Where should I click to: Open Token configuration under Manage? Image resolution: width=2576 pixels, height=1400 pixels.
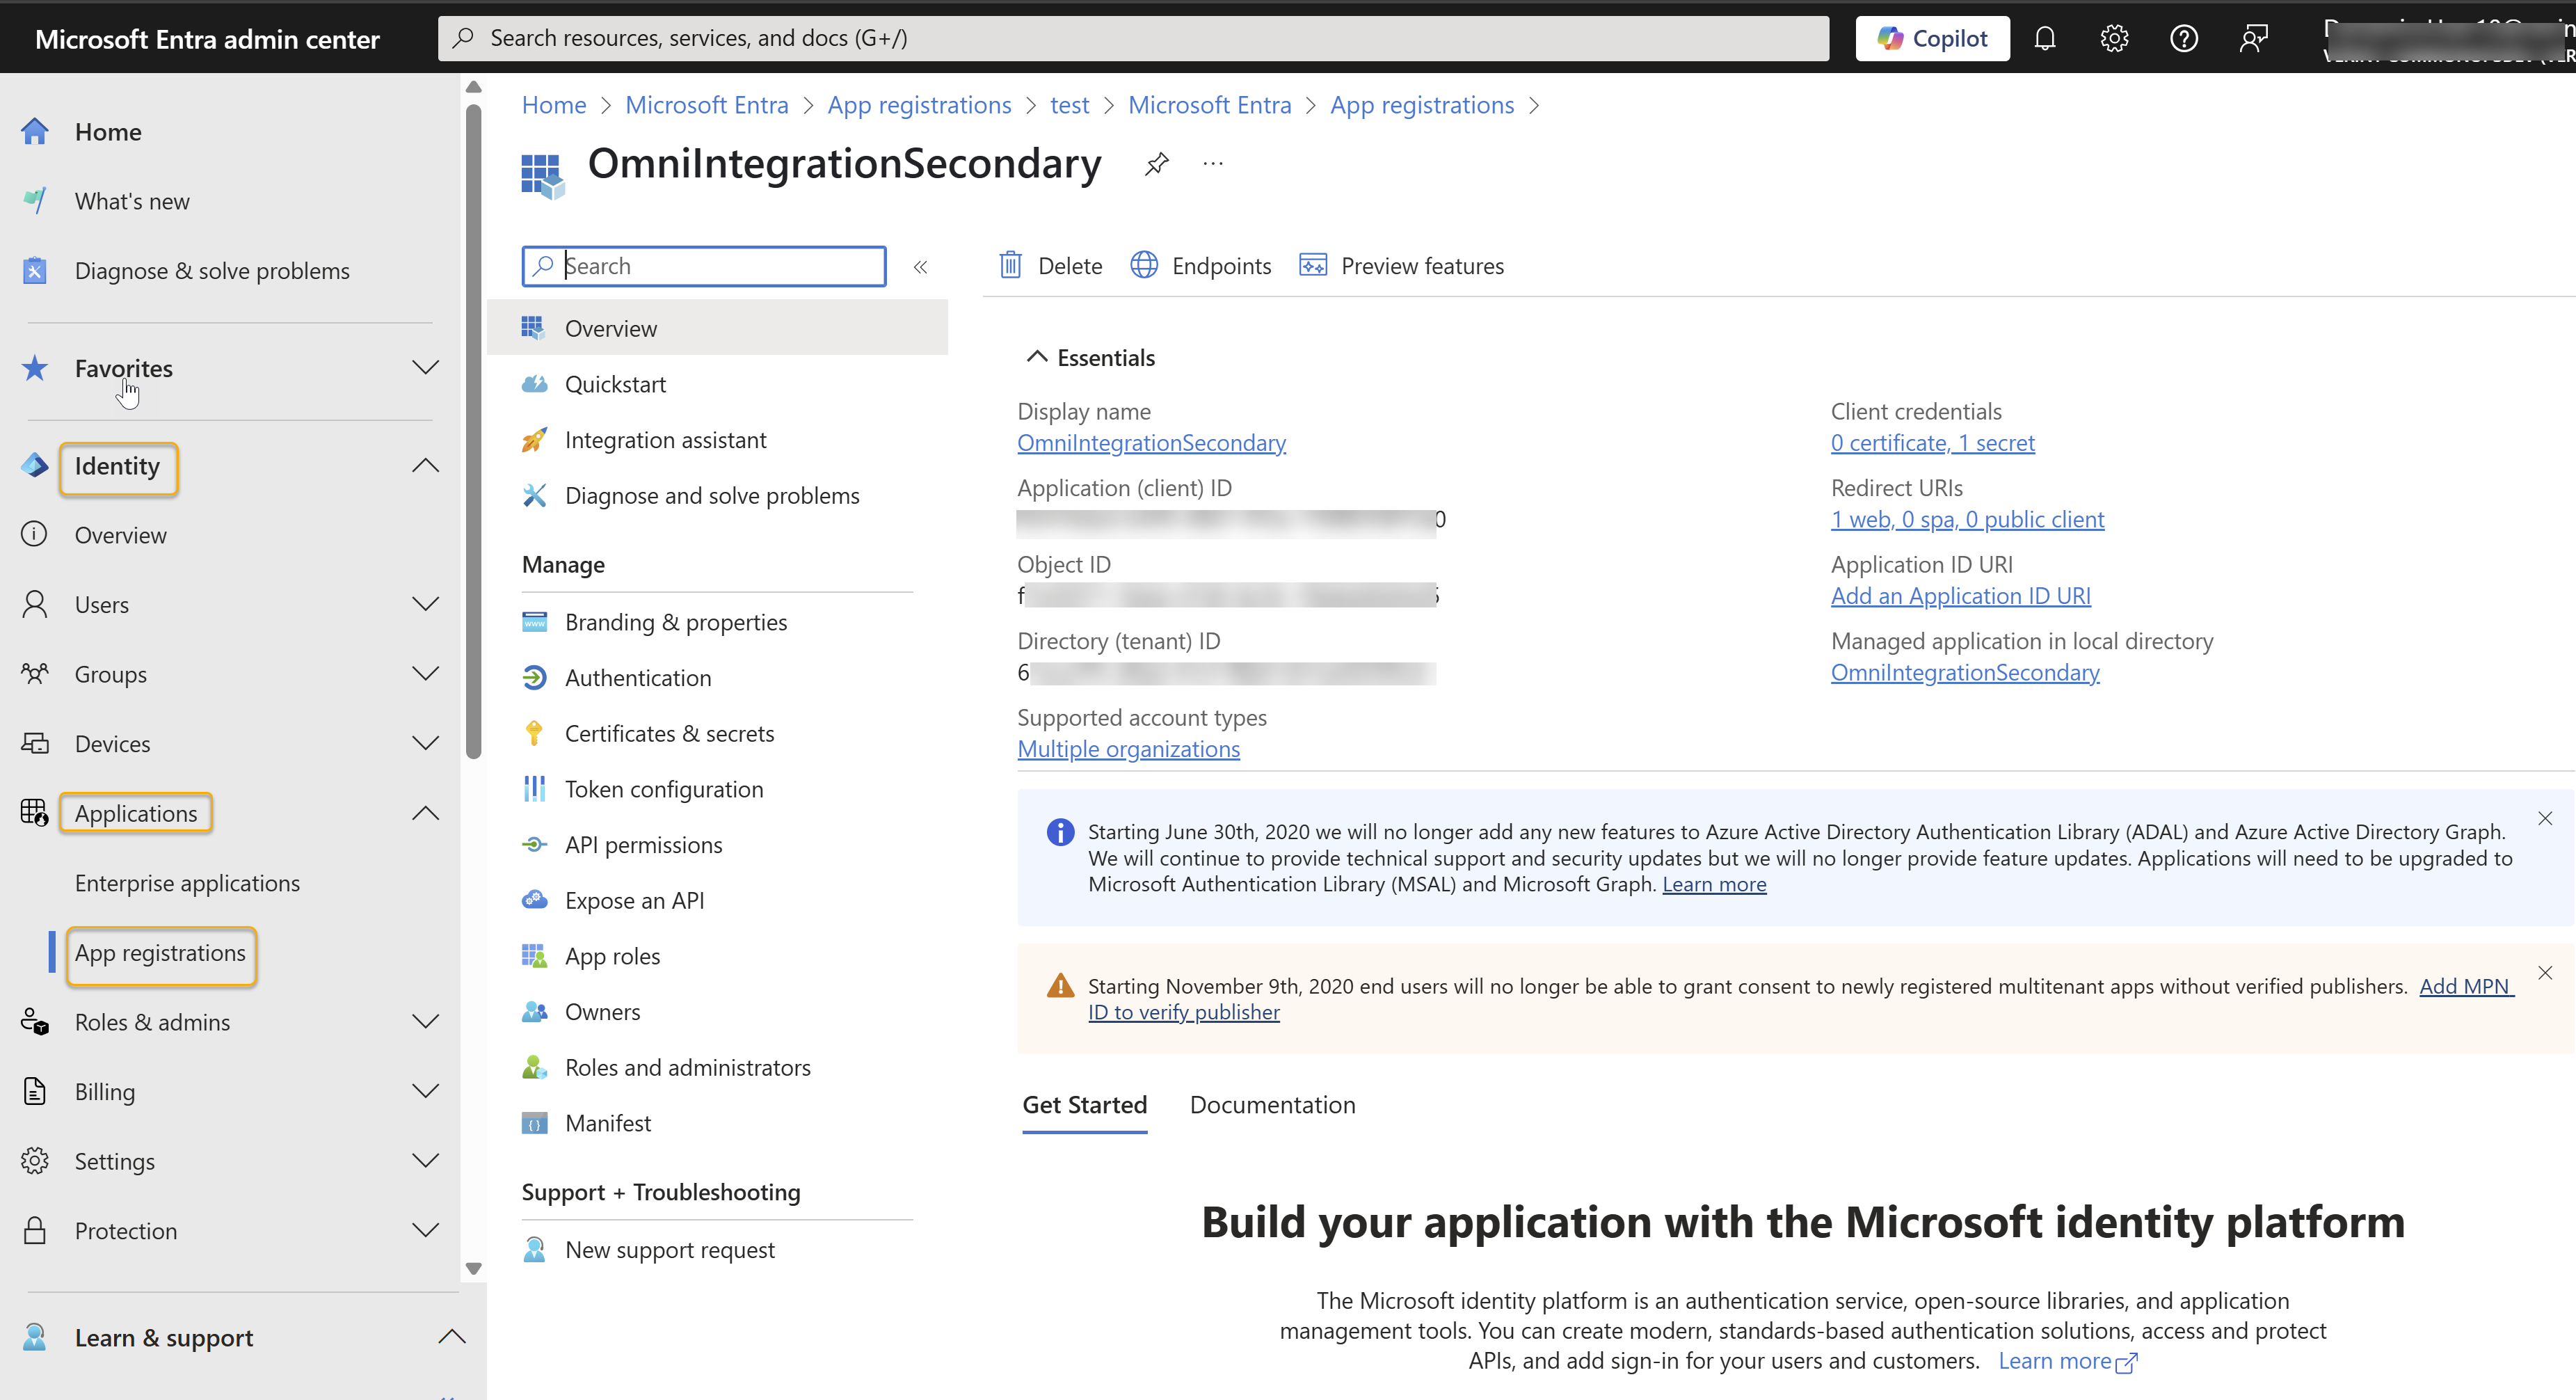(663, 788)
